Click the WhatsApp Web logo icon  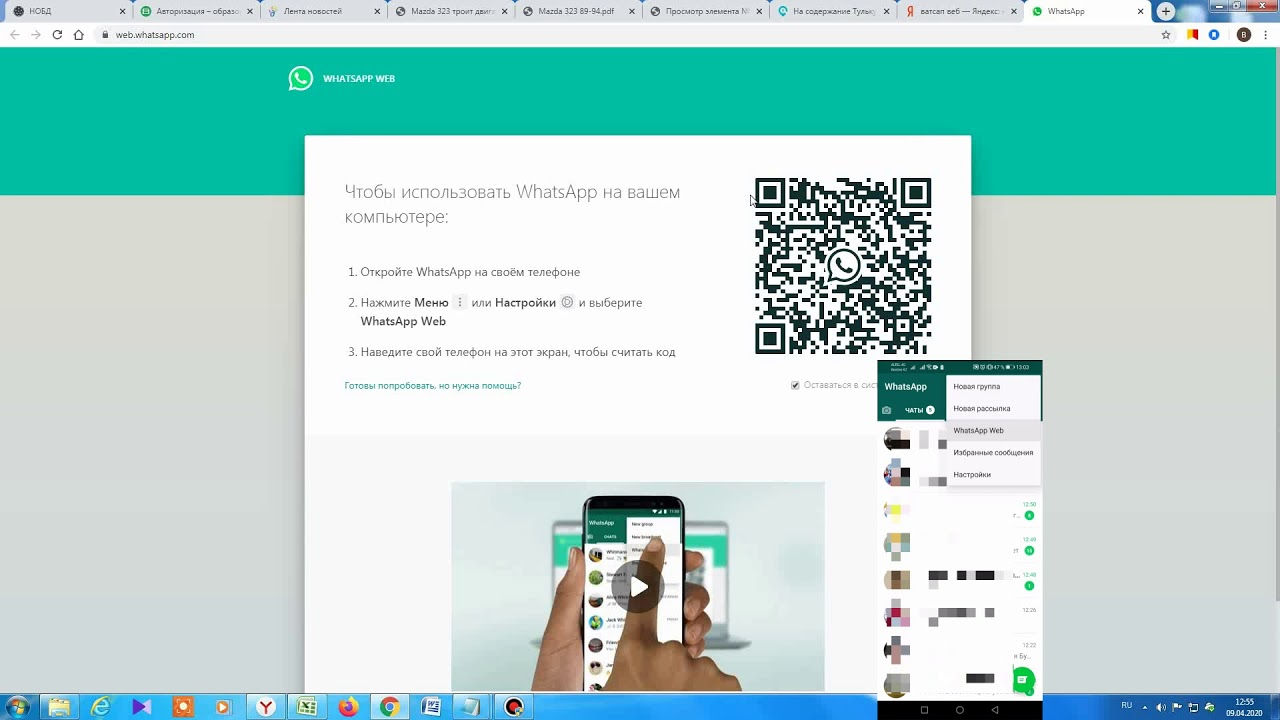[301, 78]
